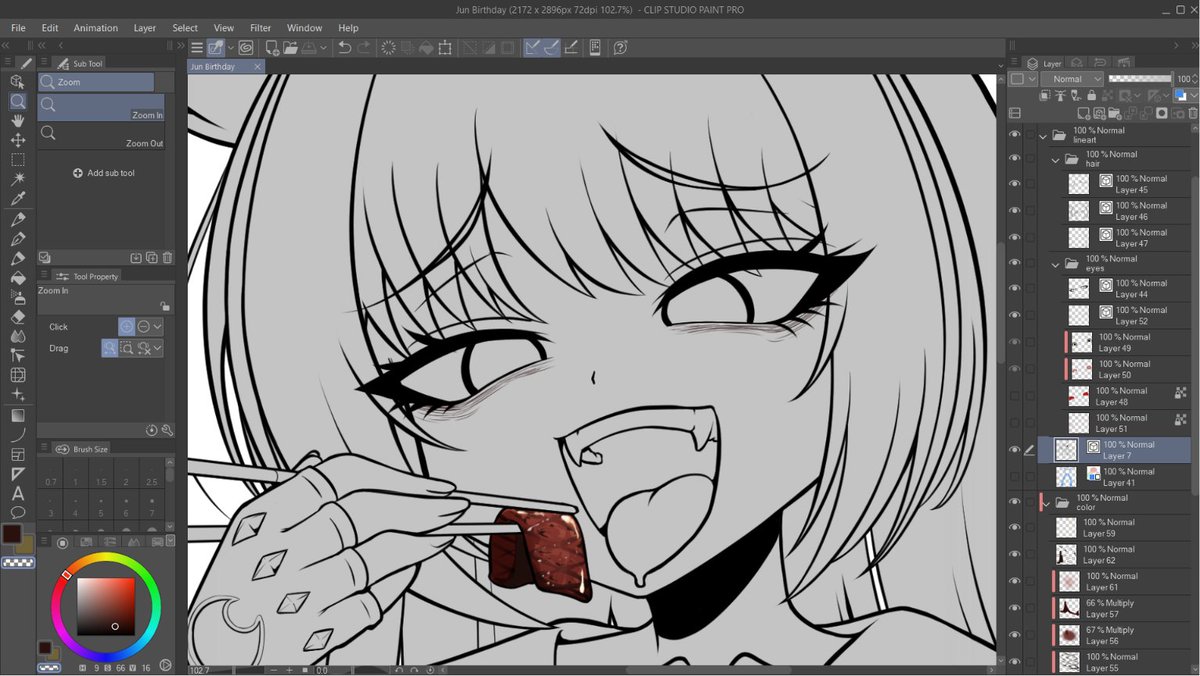Hide the eyes folder layer
The width and height of the screenshot is (1200, 676).
click(x=1015, y=264)
